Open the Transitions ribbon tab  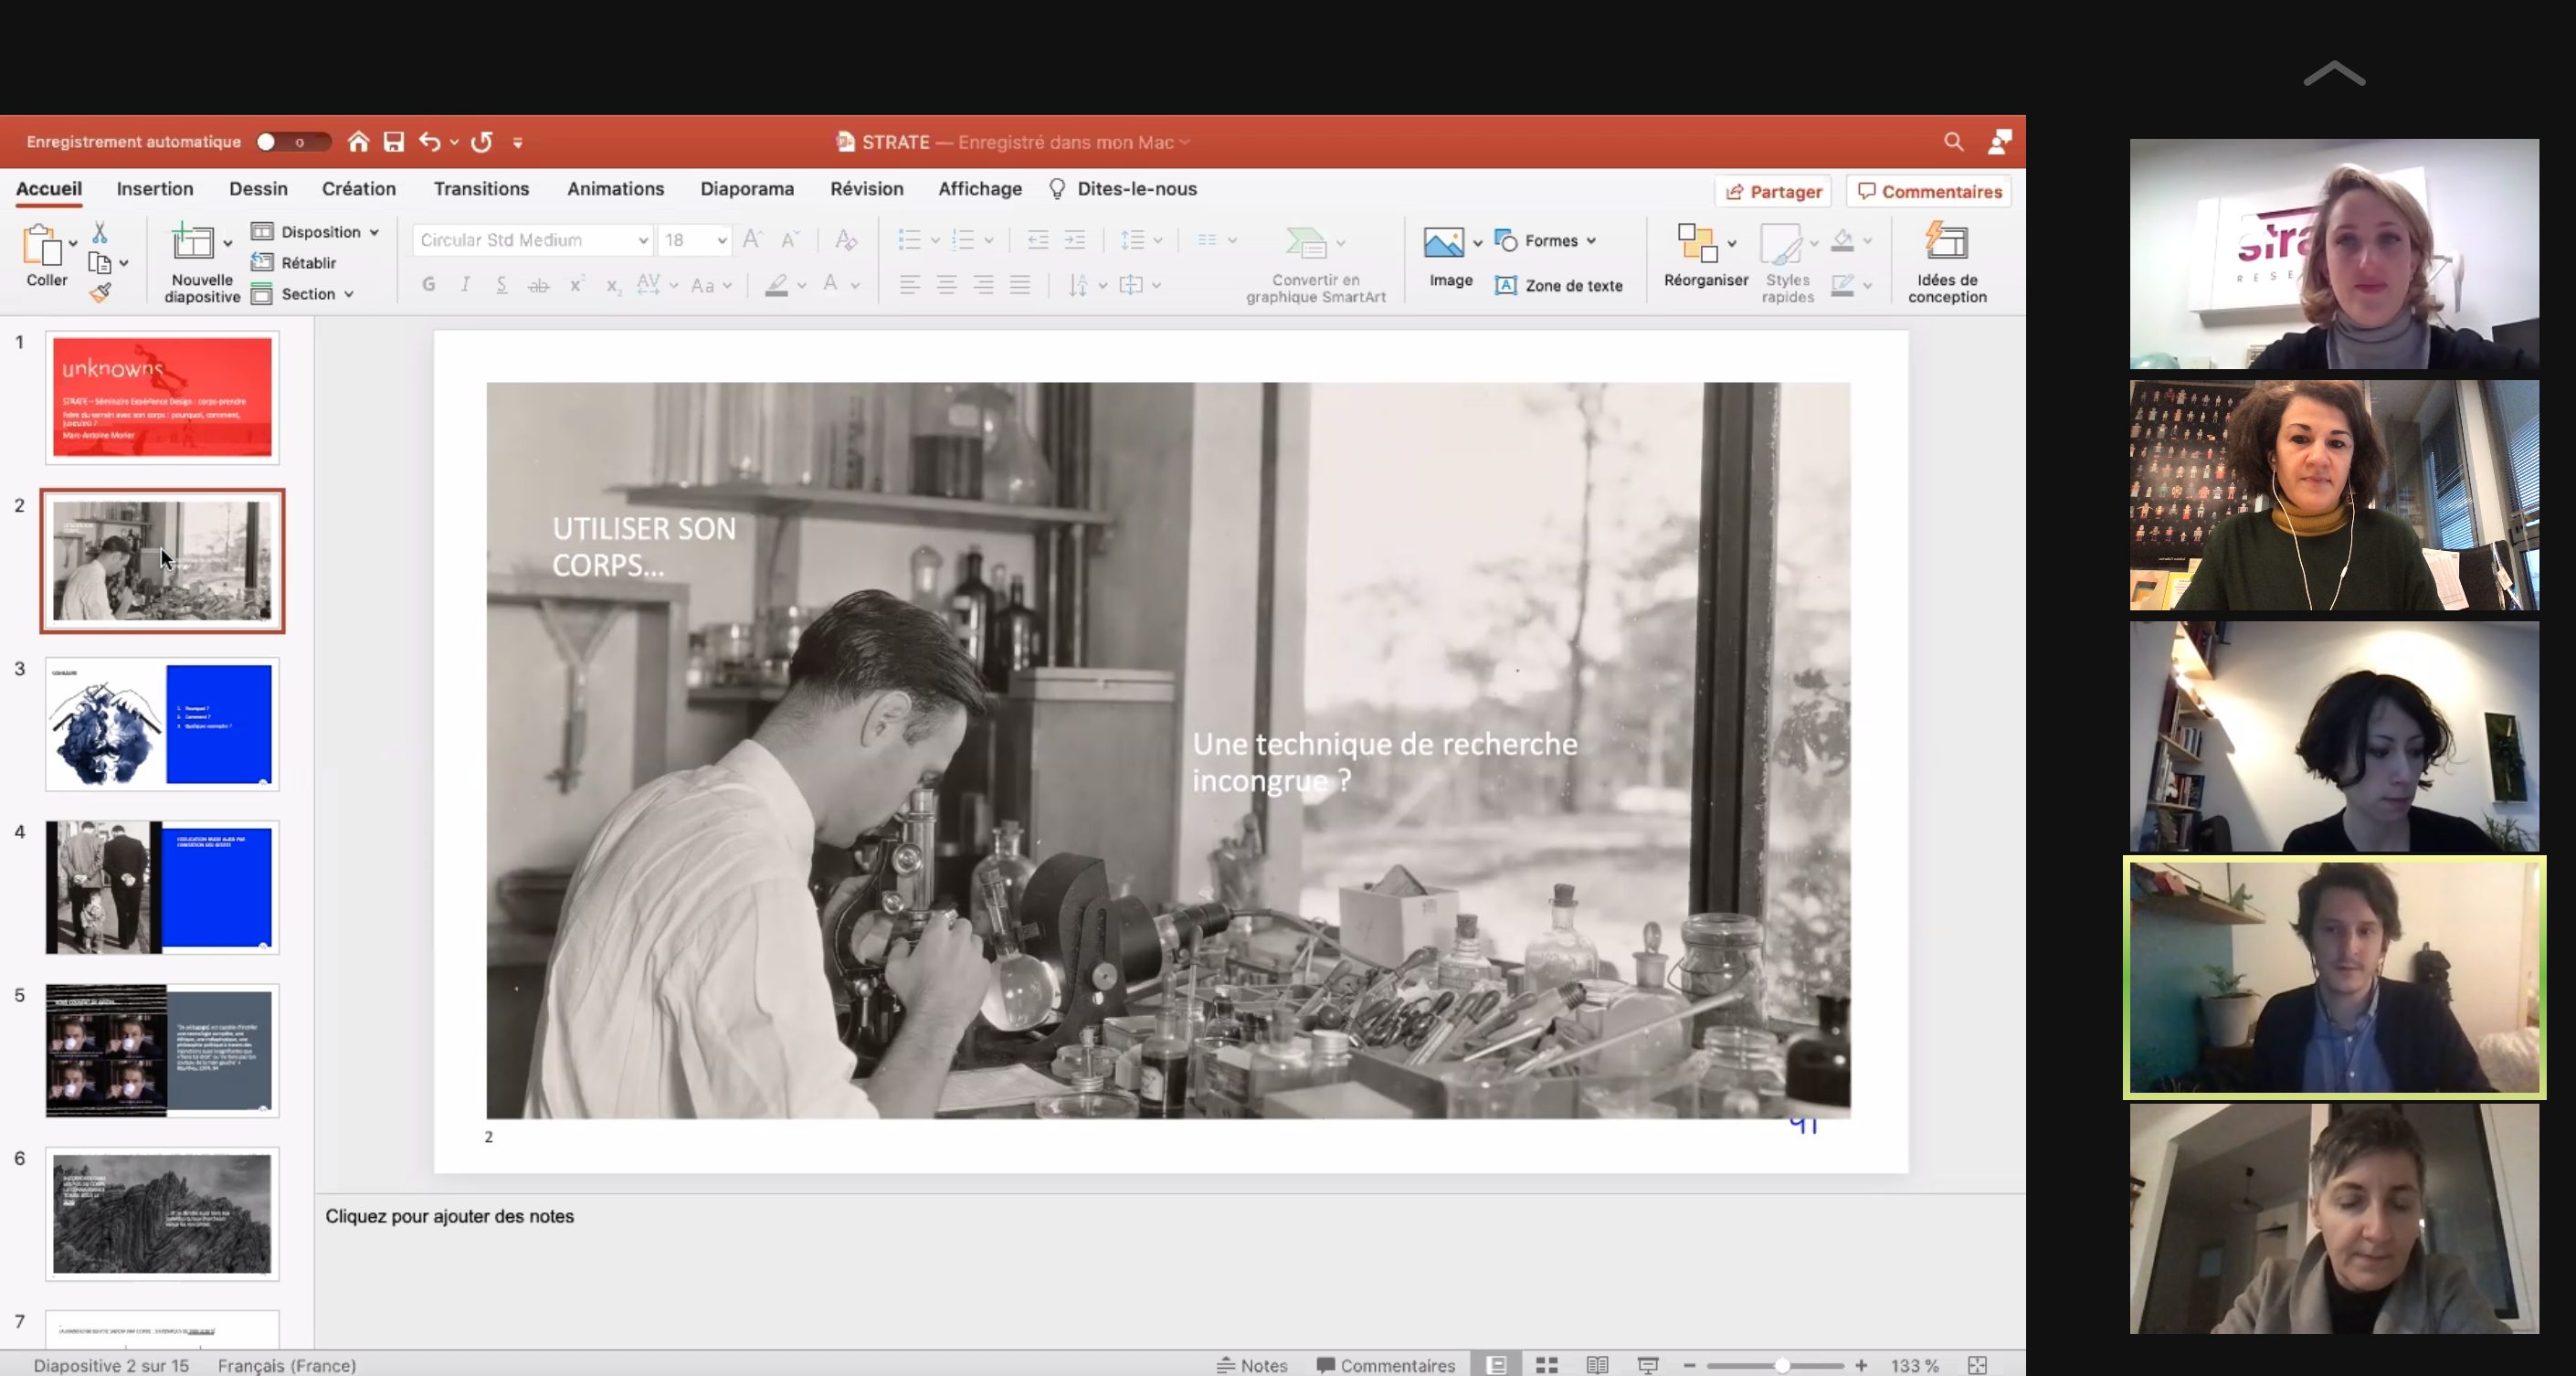click(x=481, y=189)
